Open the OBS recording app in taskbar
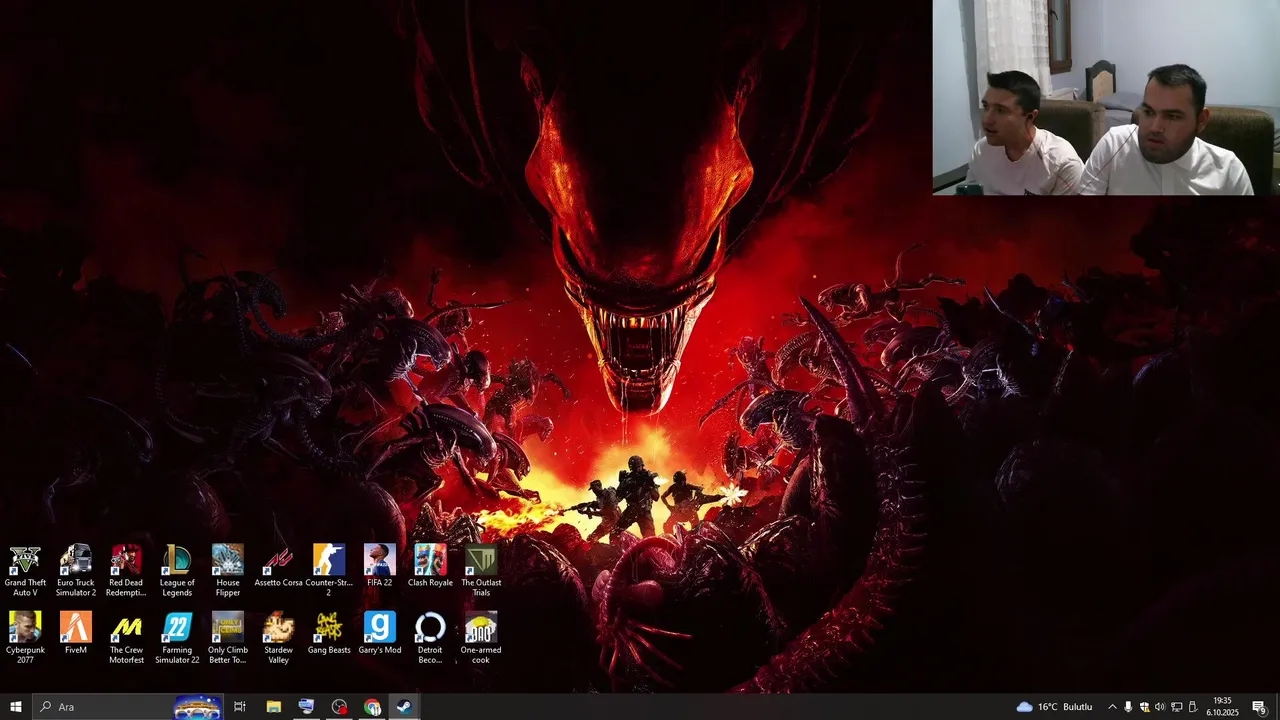 tap(339, 707)
